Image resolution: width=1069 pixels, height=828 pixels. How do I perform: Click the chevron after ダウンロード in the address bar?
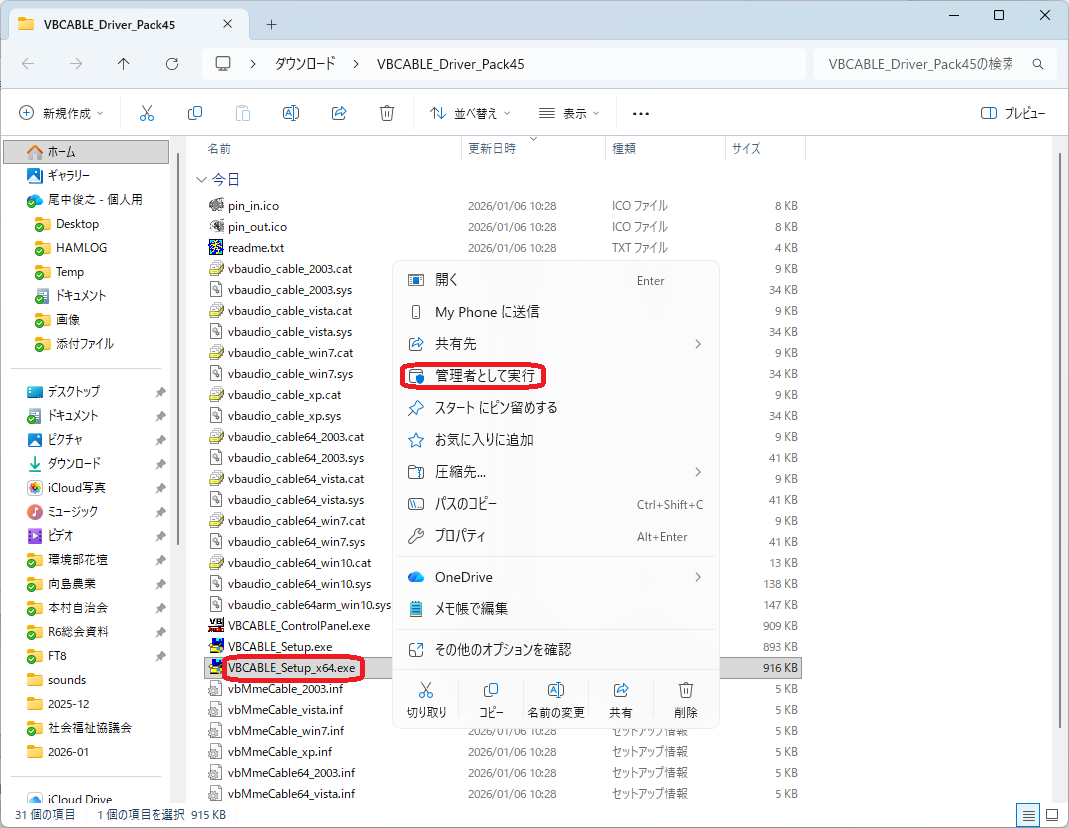(356, 64)
